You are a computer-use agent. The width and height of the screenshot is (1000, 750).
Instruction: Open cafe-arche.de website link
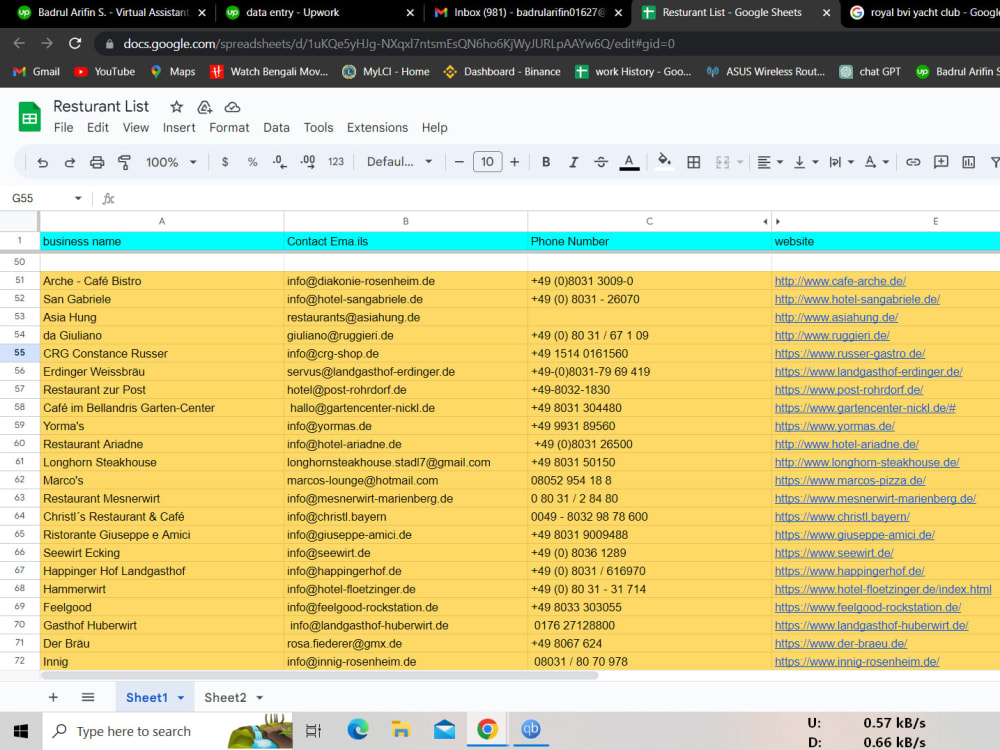click(x=840, y=281)
